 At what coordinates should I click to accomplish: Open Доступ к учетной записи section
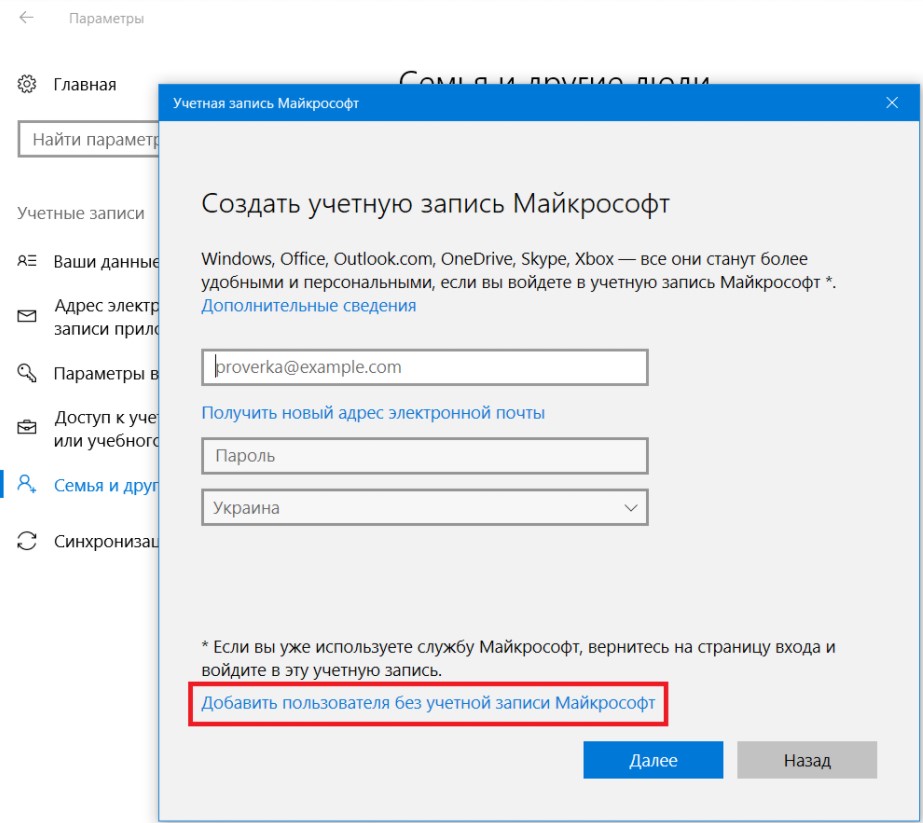tap(106, 429)
